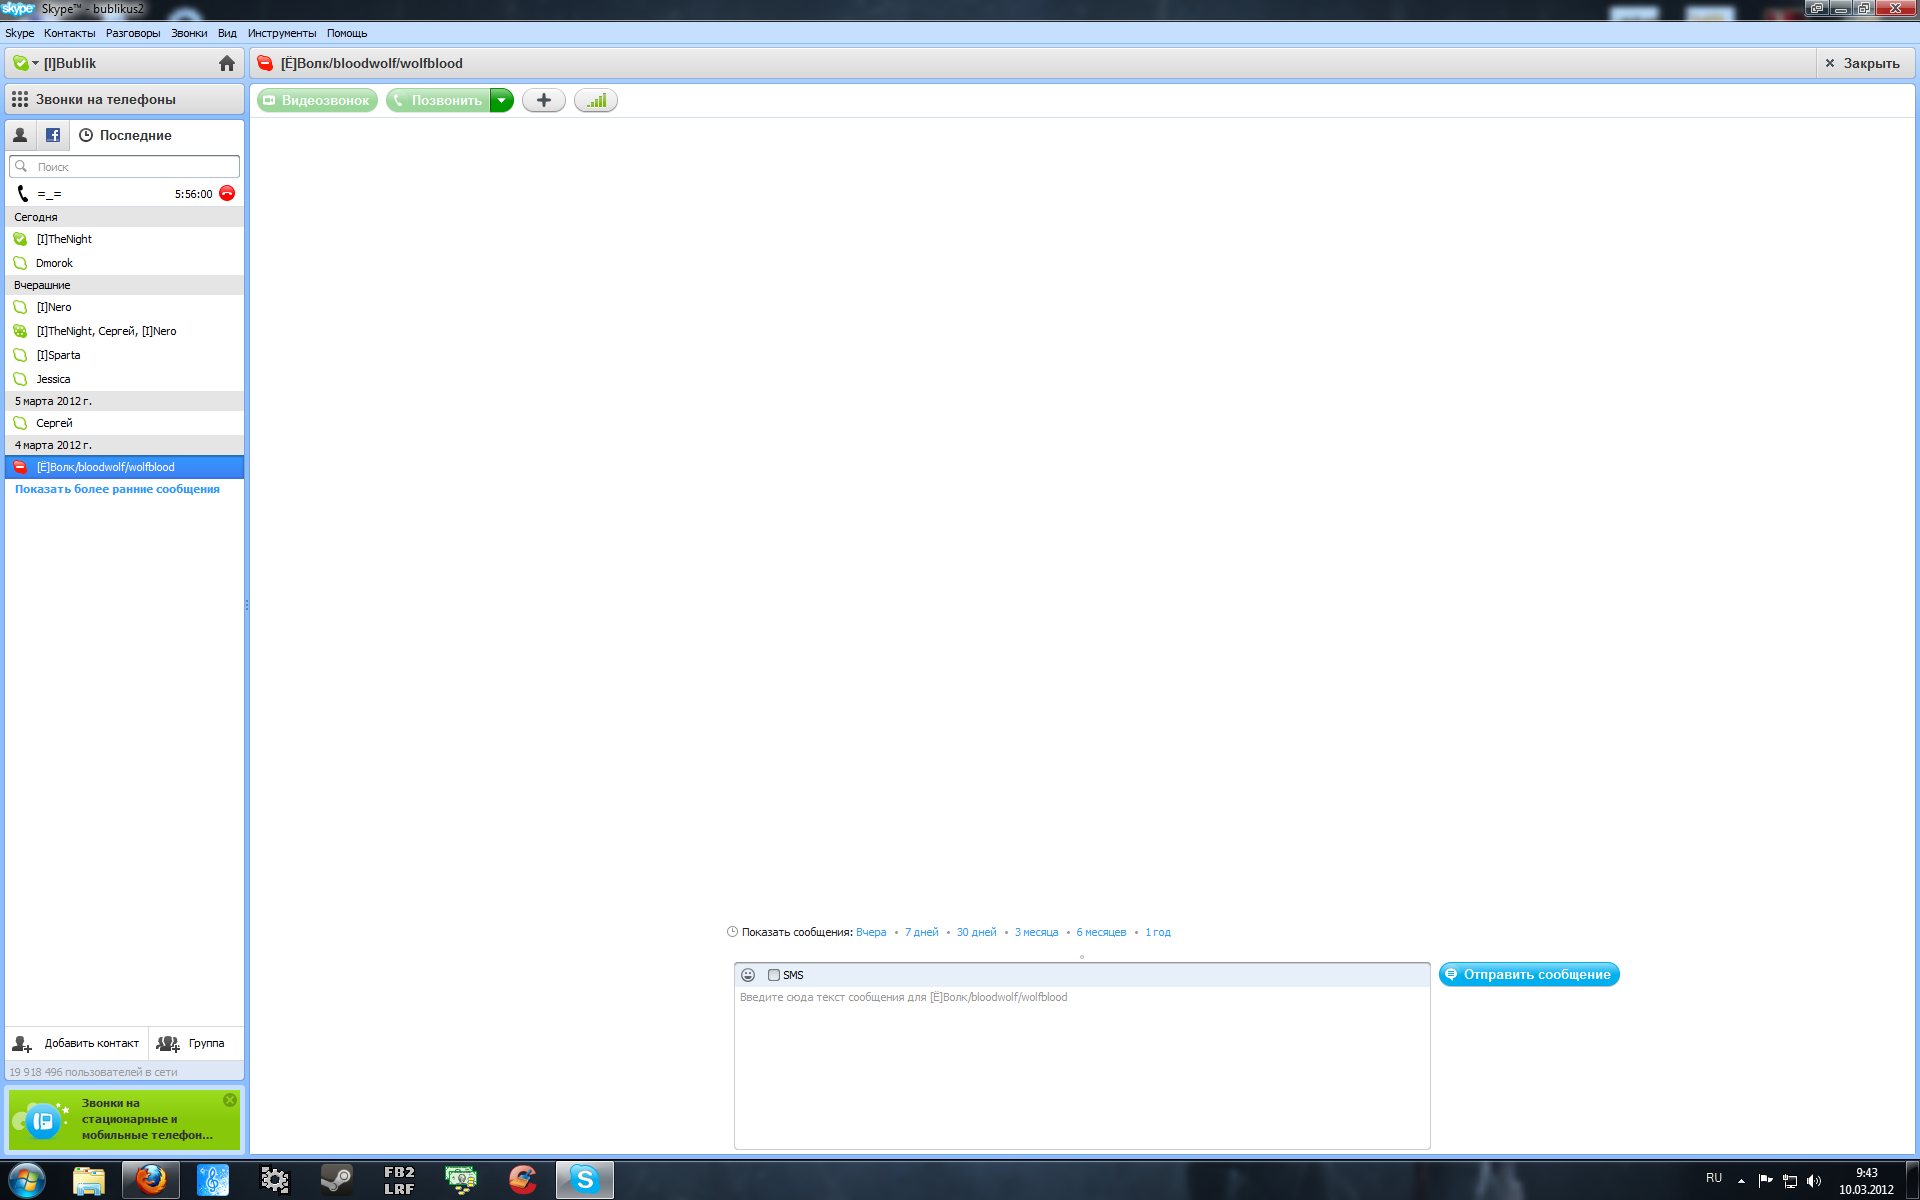
Task: Click the Отправить сообщение button
Action: [1528, 974]
